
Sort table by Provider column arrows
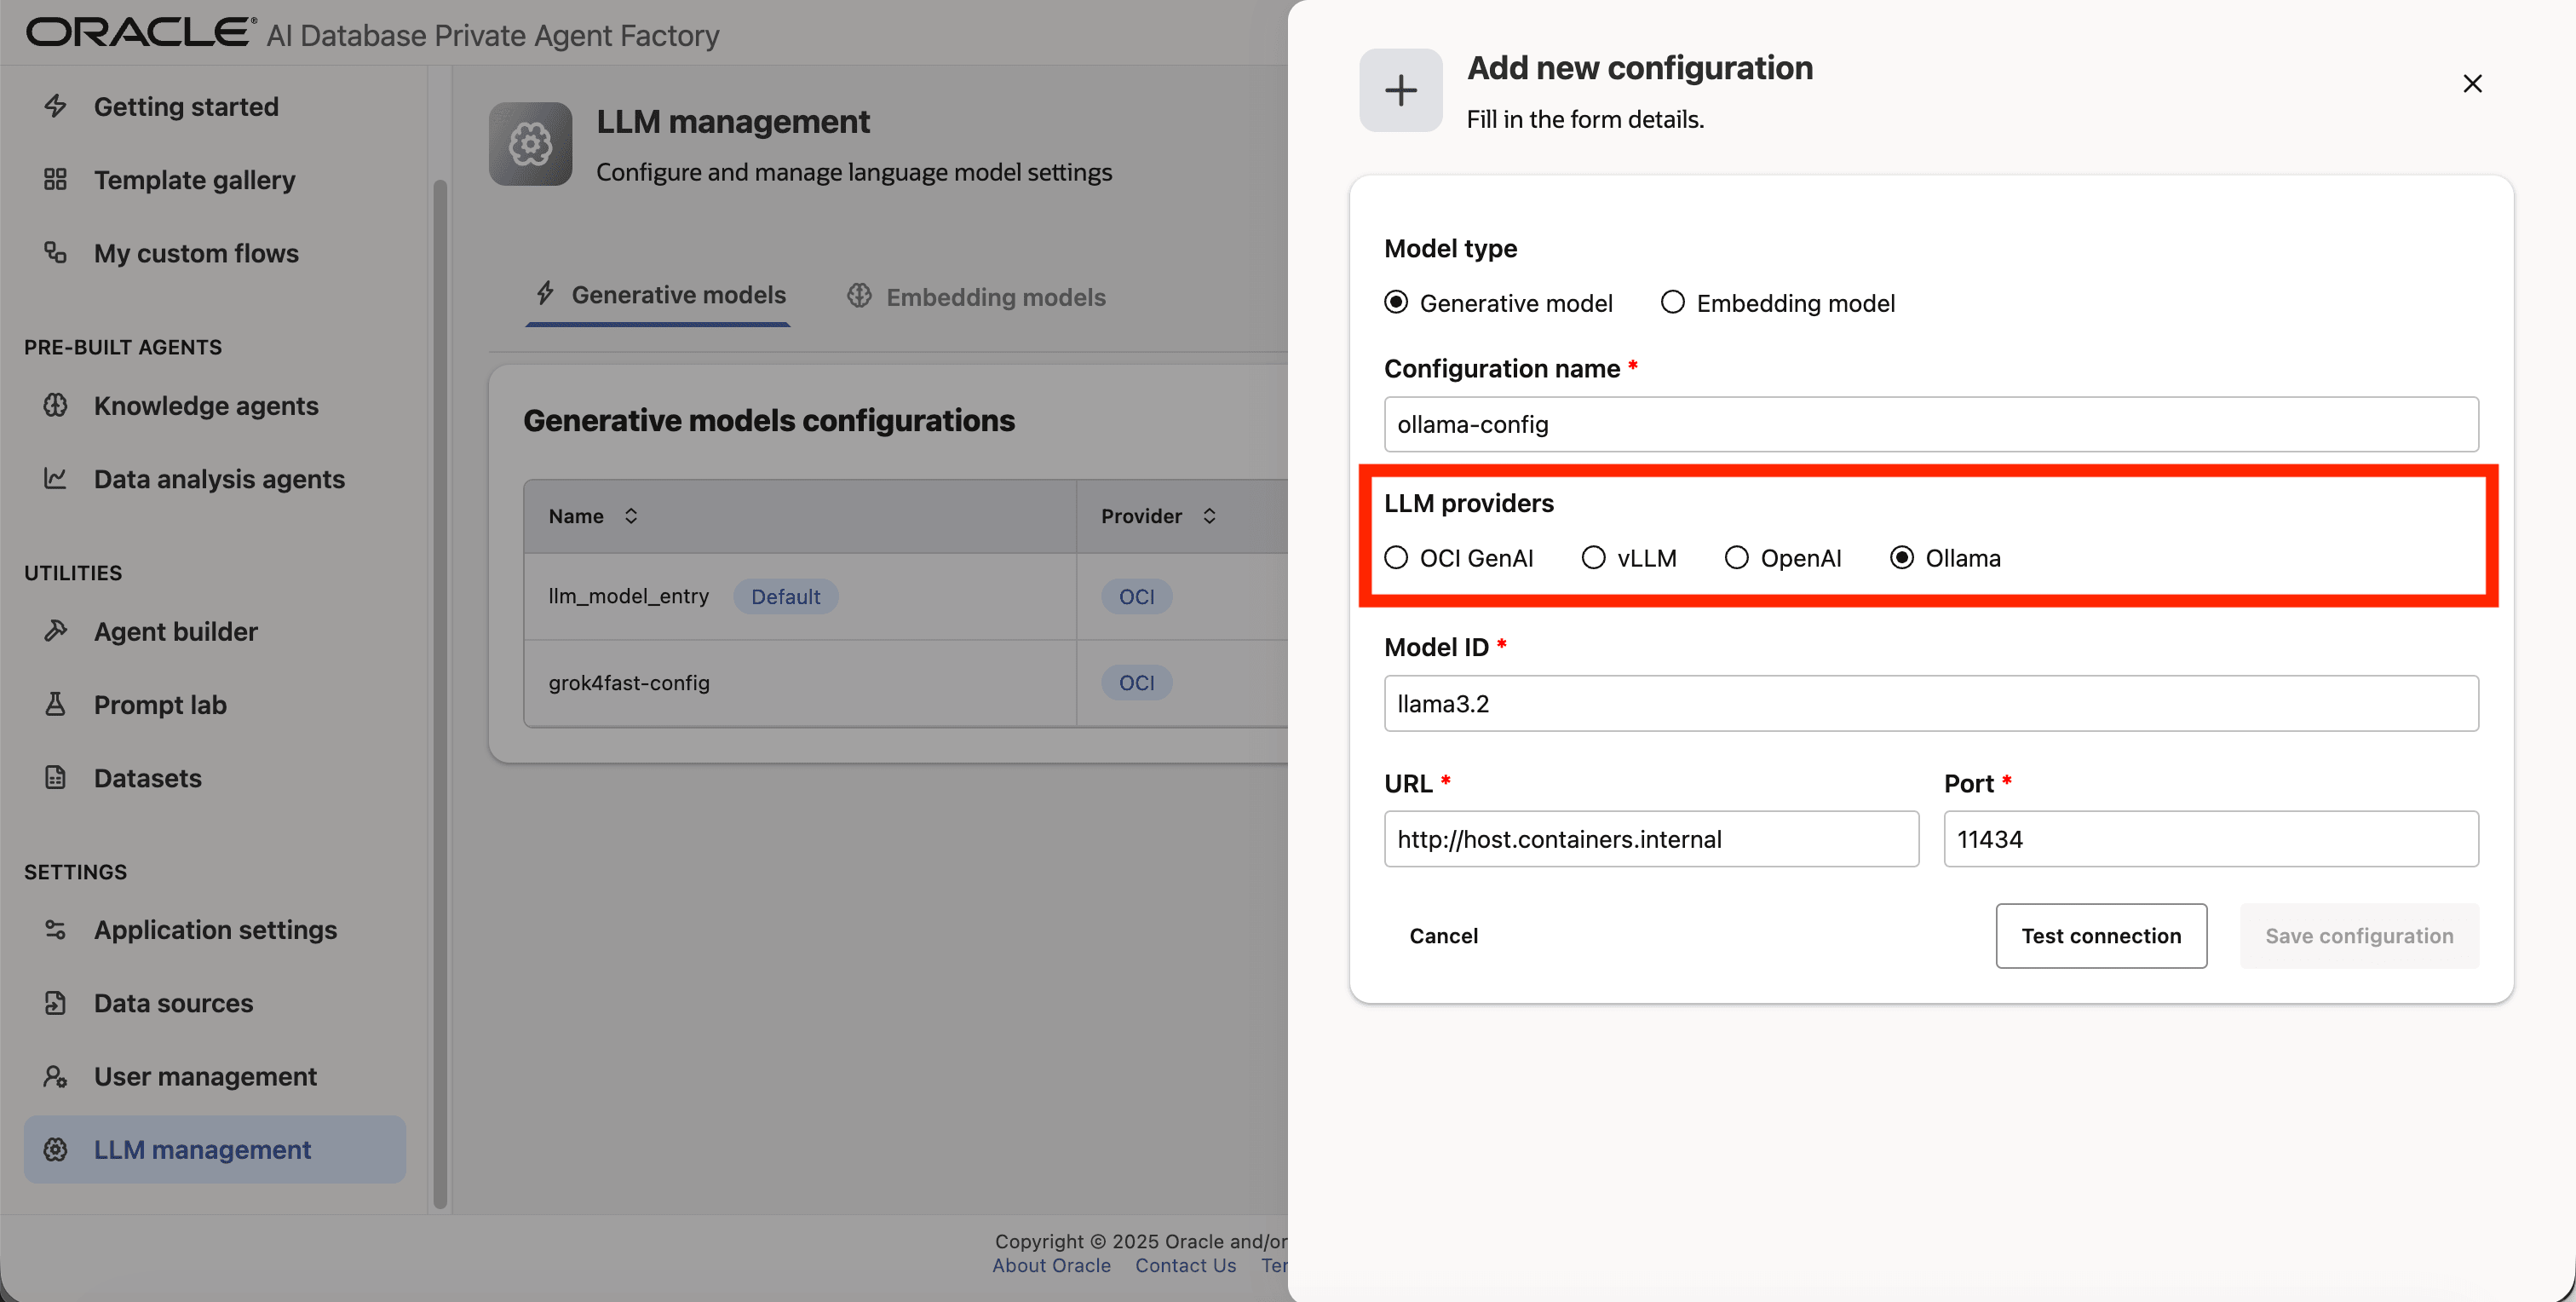1209,516
